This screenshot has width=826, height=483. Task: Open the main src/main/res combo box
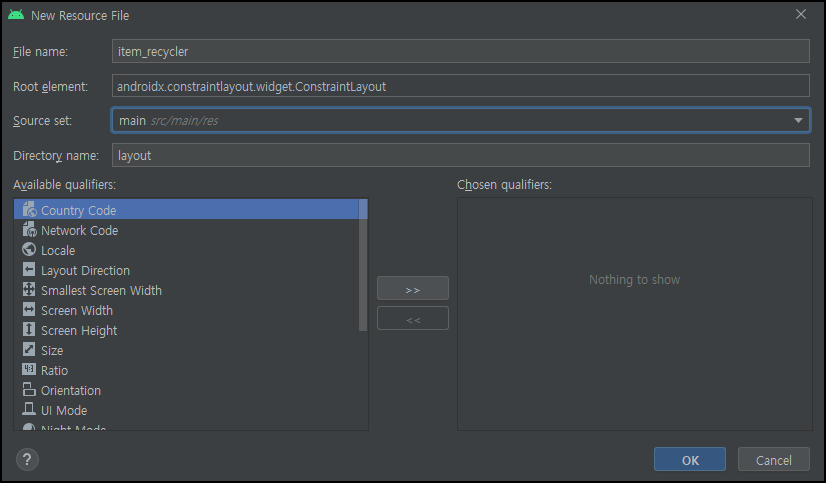coord(461,121)
